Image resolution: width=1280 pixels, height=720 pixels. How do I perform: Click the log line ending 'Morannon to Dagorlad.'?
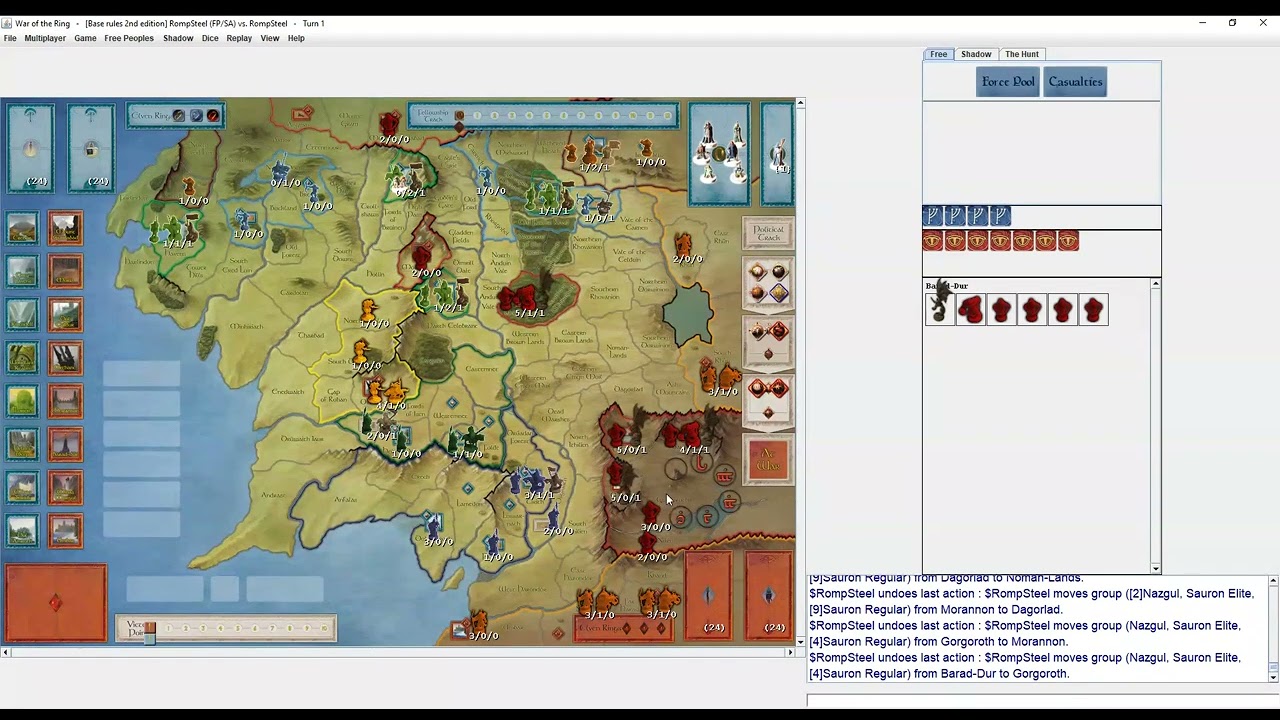[935, 609]
